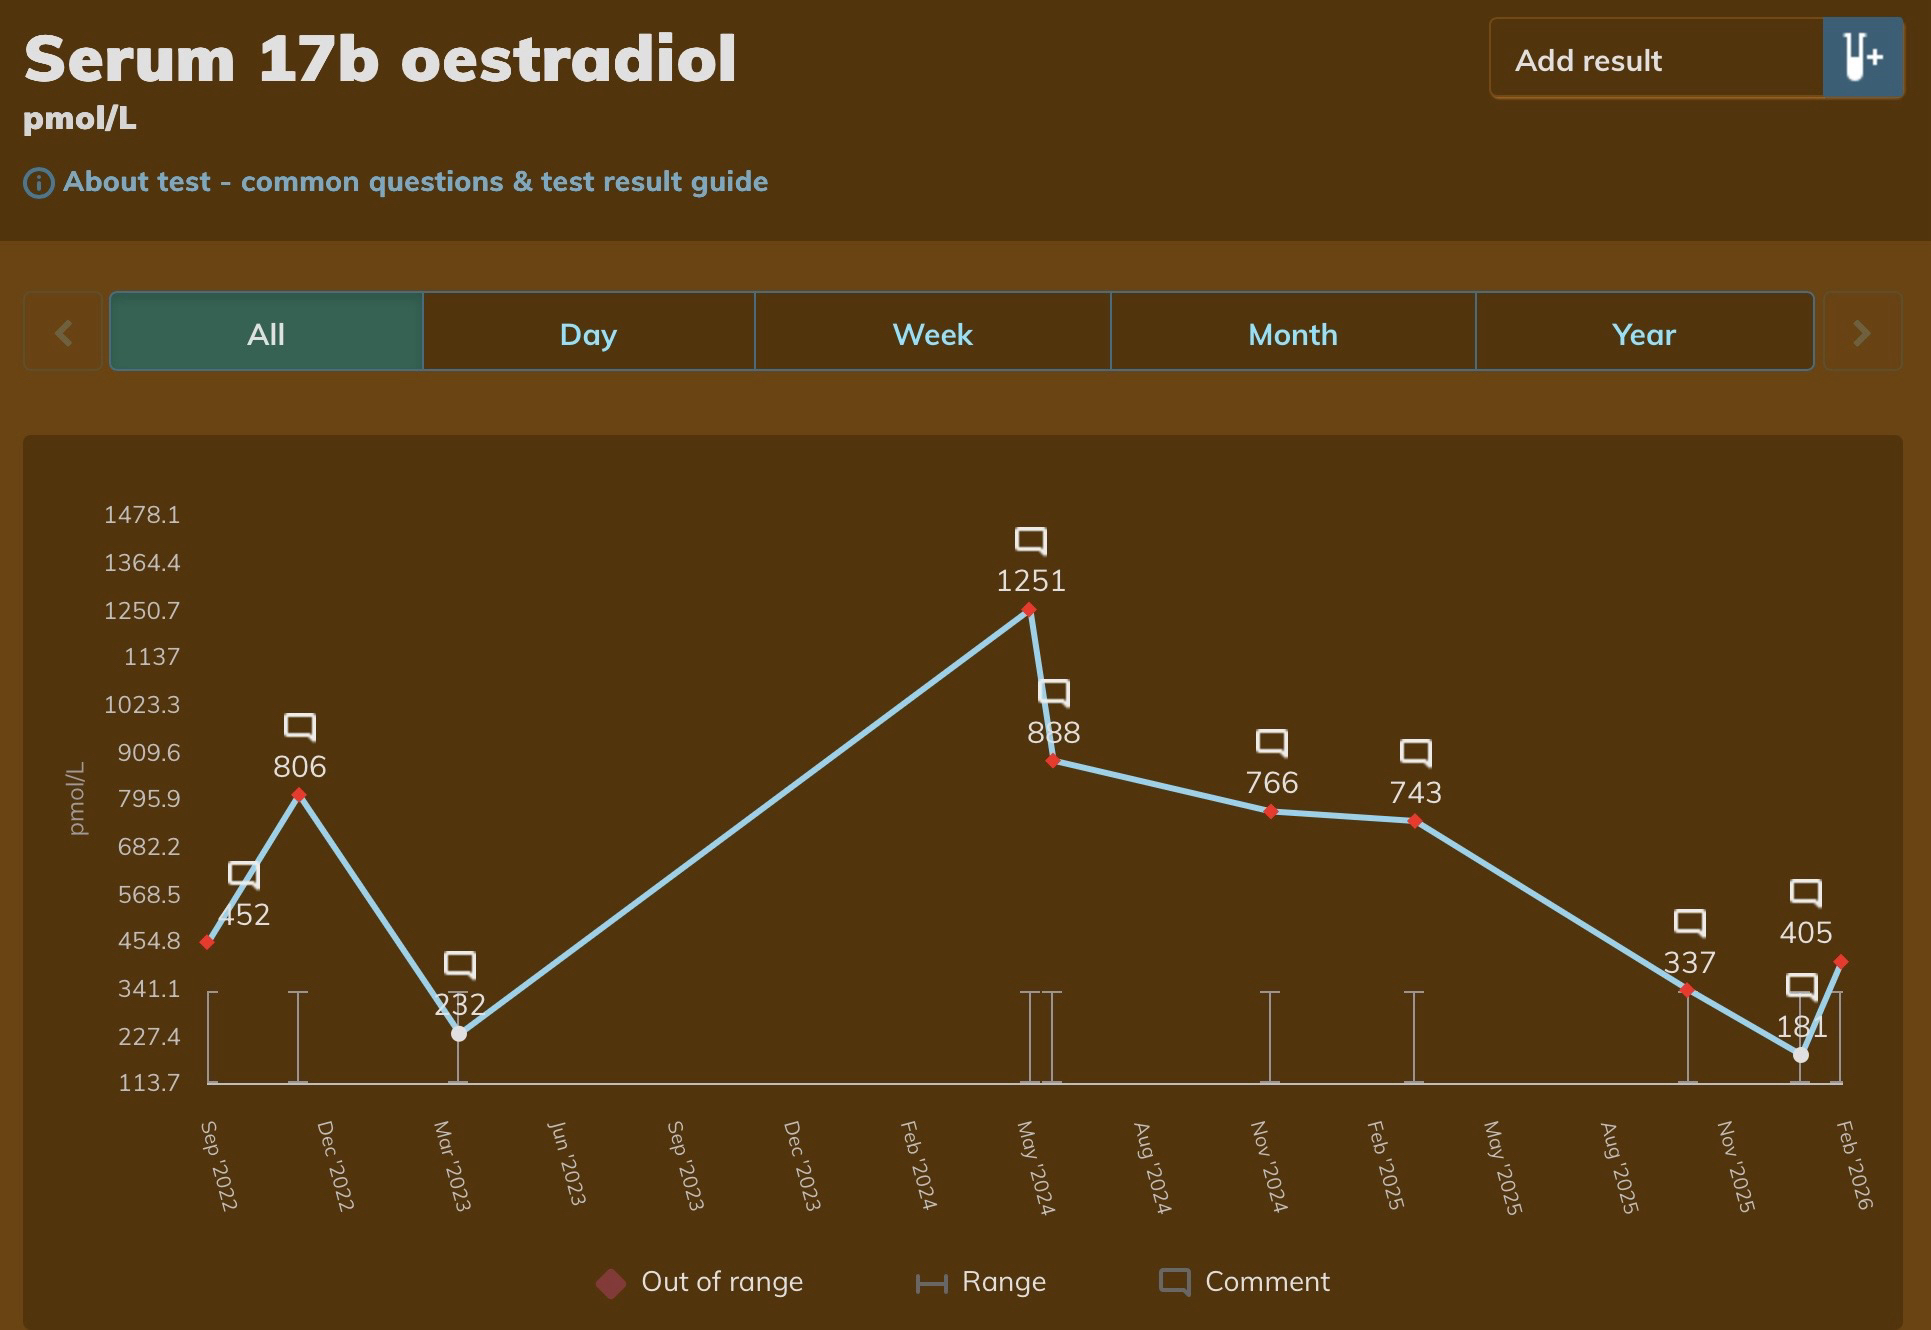Image resolution: width=1931 pixels, height=1330 pixels.
Task: Click the Out of range legend diamond
Action: pos(611,1283)
